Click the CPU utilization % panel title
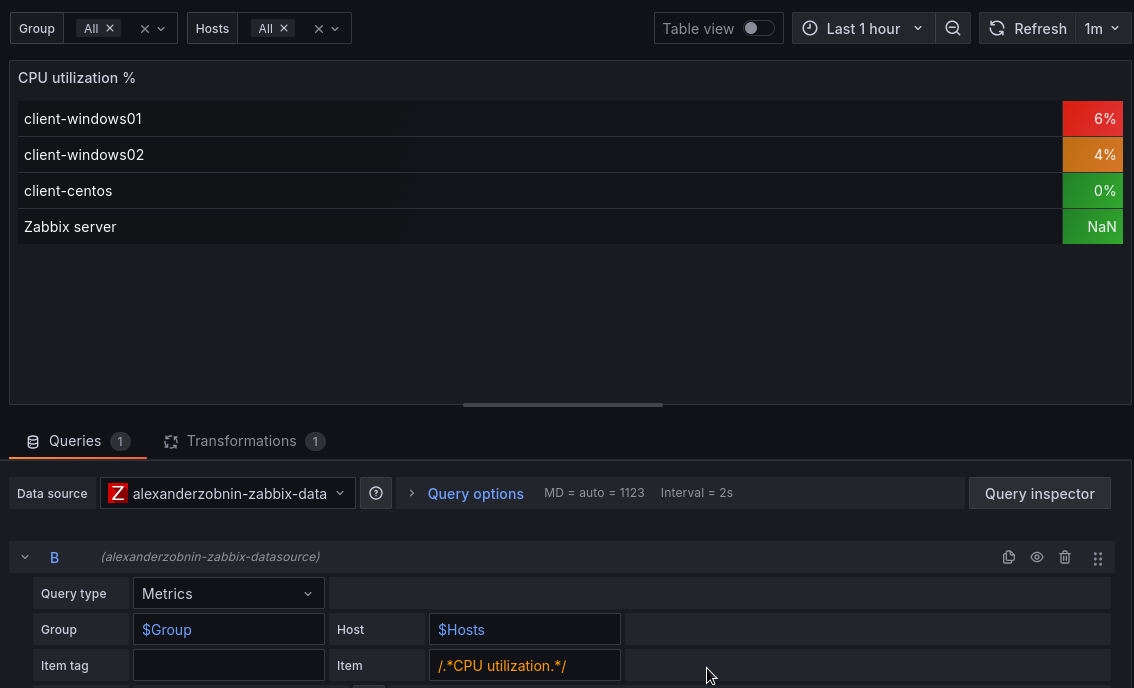 click(77, 78)
